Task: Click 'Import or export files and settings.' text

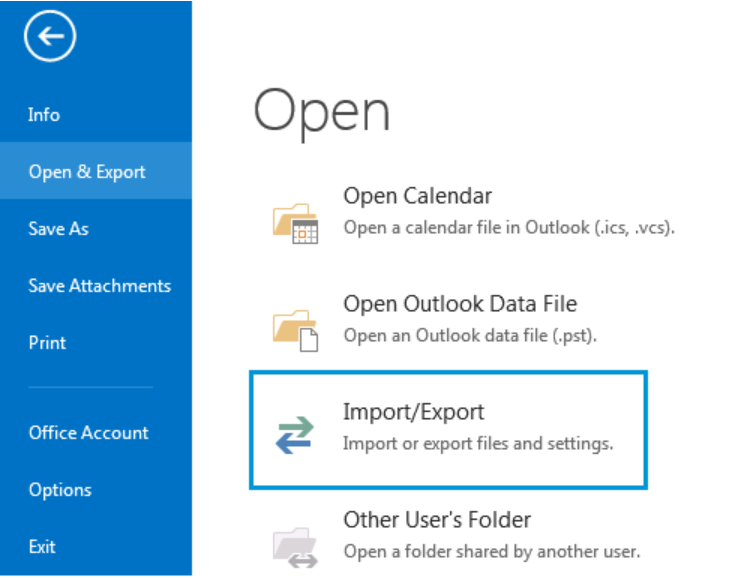Action: (478, 444)
